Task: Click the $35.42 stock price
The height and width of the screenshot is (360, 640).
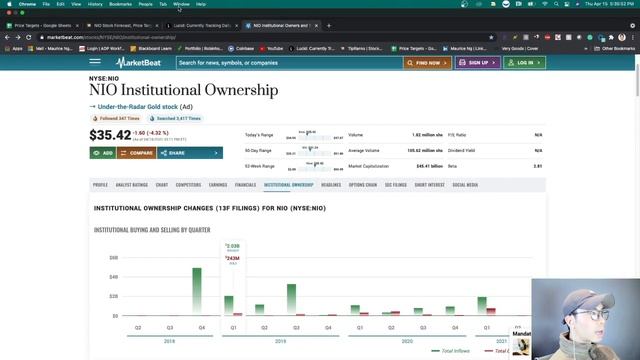Action: [110, 135]
